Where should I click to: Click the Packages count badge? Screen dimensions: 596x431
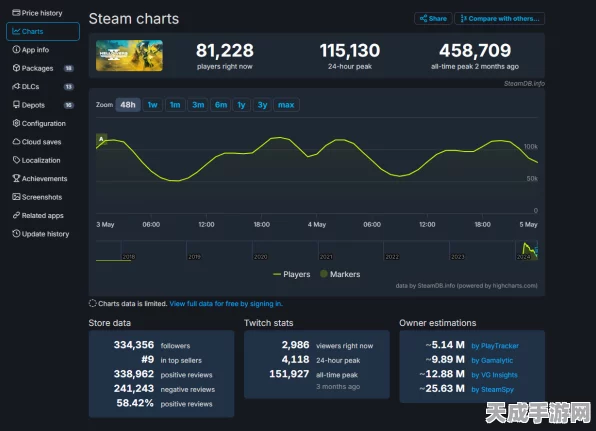click(x=68, y=68)
